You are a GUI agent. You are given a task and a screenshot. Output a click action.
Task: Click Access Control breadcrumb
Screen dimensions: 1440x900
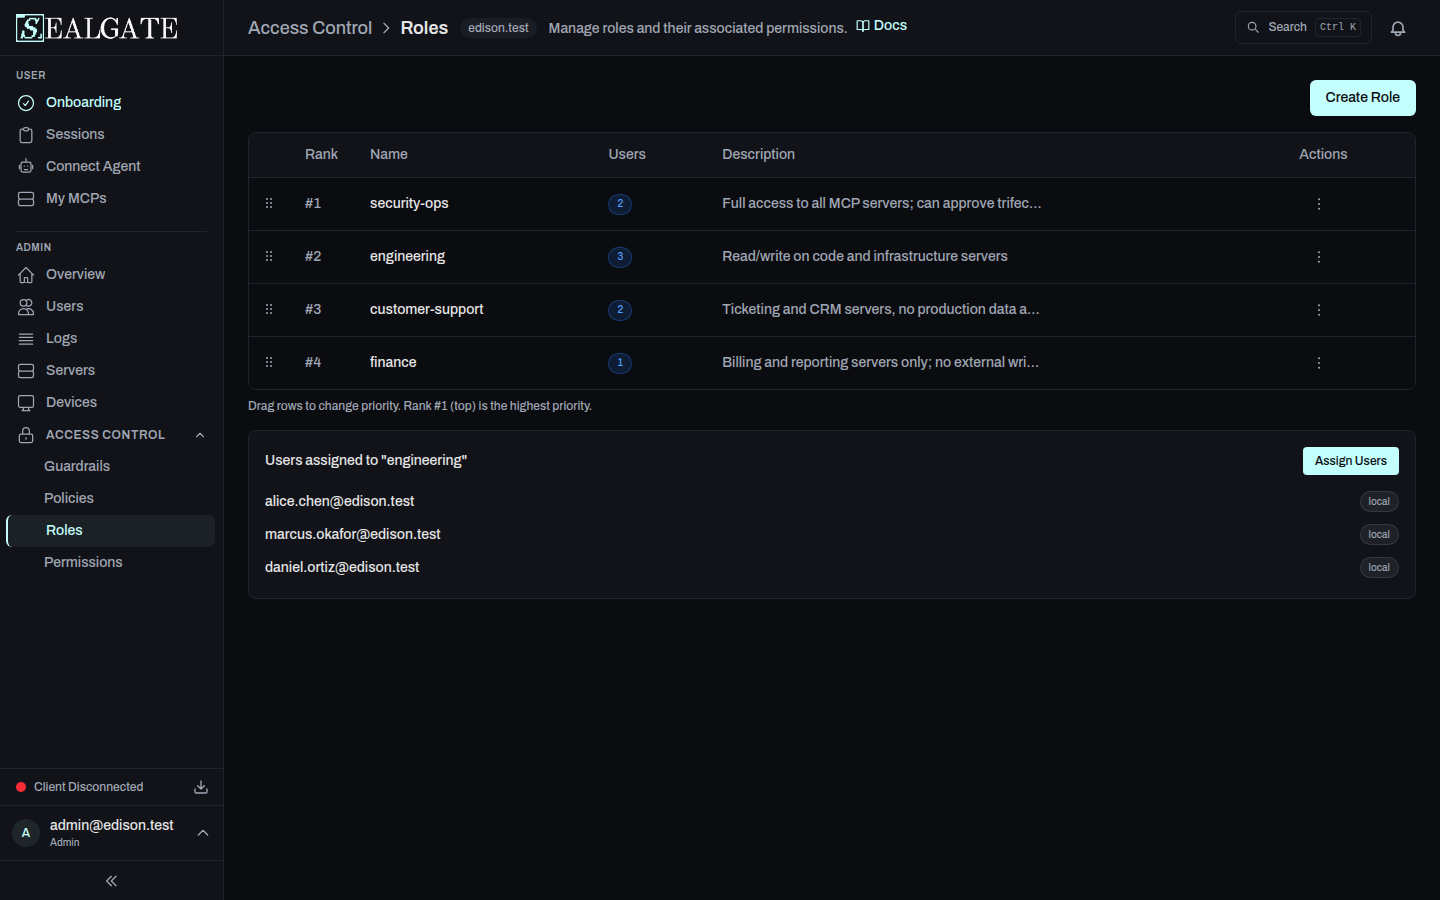click(x=310, y=28)
